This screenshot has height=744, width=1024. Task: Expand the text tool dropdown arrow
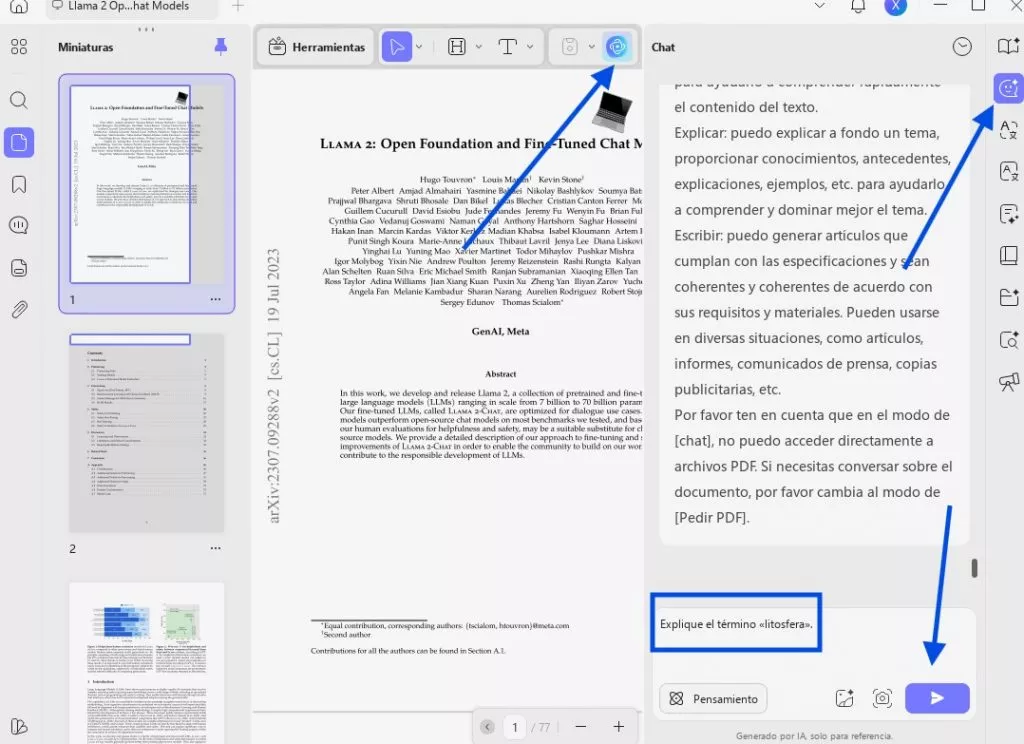click(x=530, y=47)
